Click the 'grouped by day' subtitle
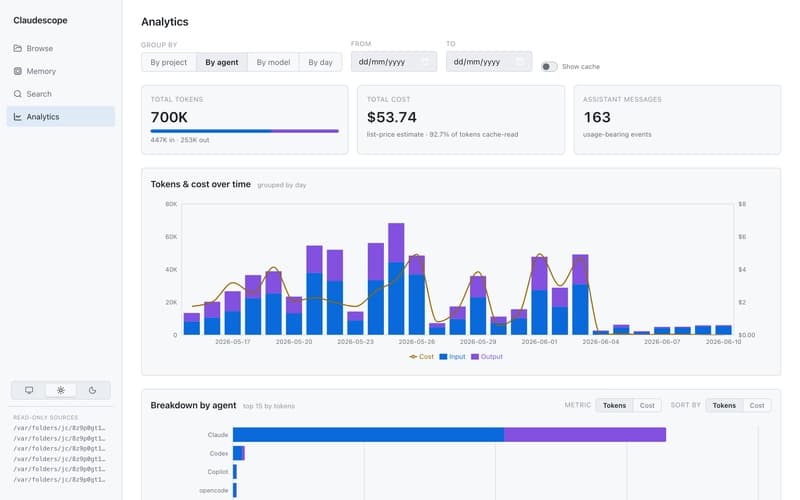This screenshot has height=500, width=800. tap(282, 185)
